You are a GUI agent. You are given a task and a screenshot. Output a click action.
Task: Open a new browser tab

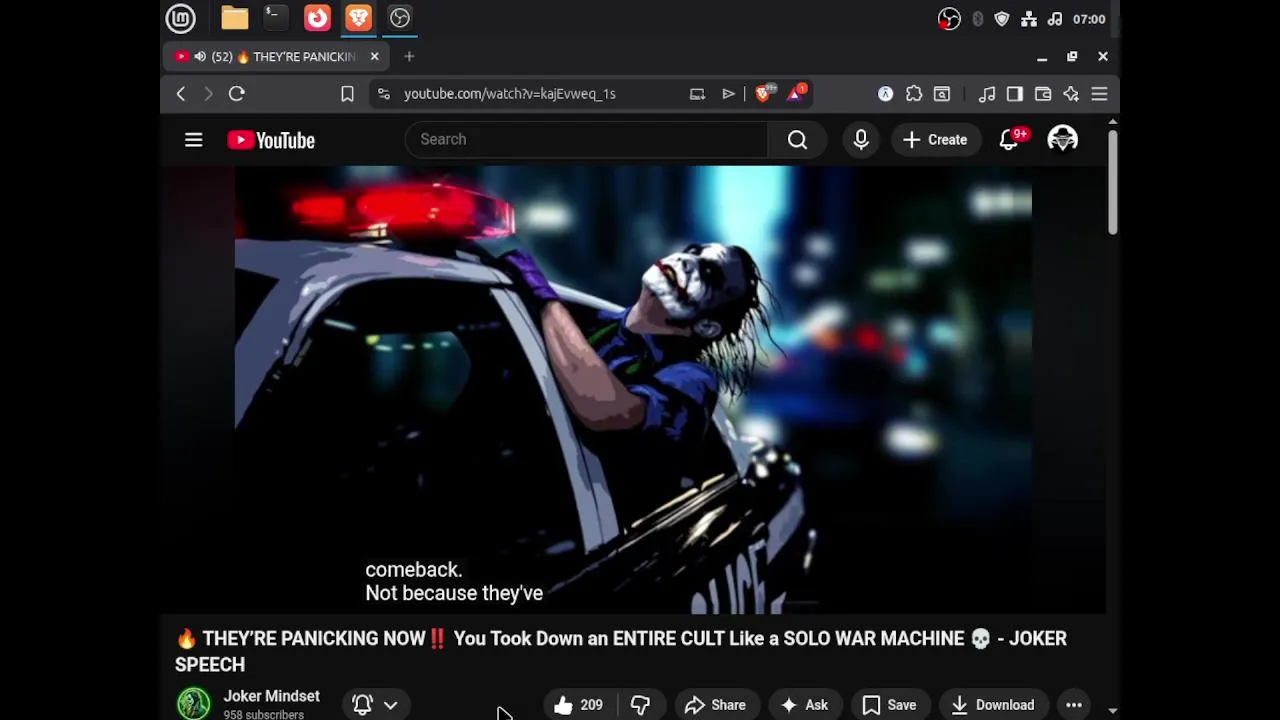[x=409, y=57]
